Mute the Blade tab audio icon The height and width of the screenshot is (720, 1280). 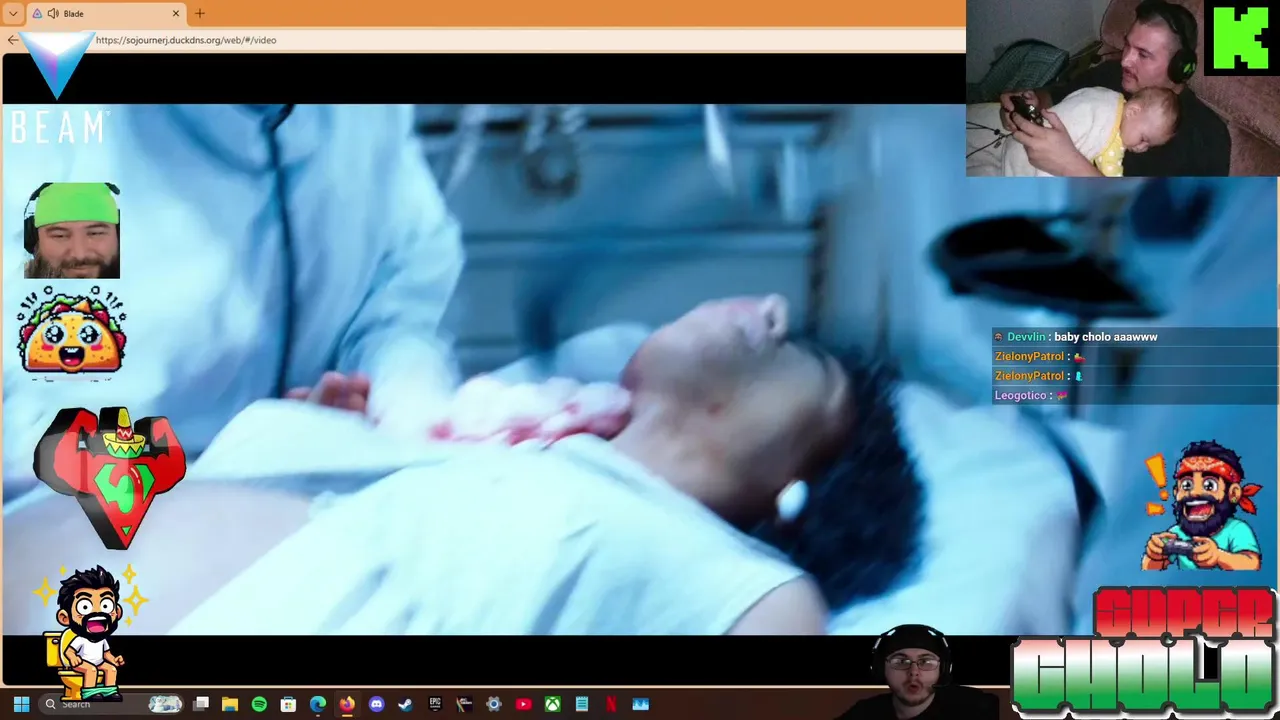tap(53, 14)
